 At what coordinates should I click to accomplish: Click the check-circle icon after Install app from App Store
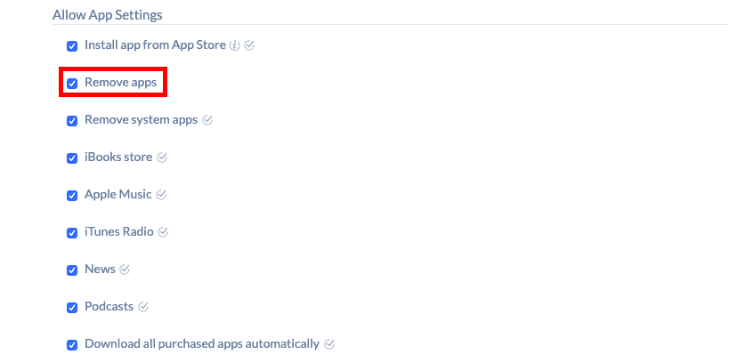point(250,46)
